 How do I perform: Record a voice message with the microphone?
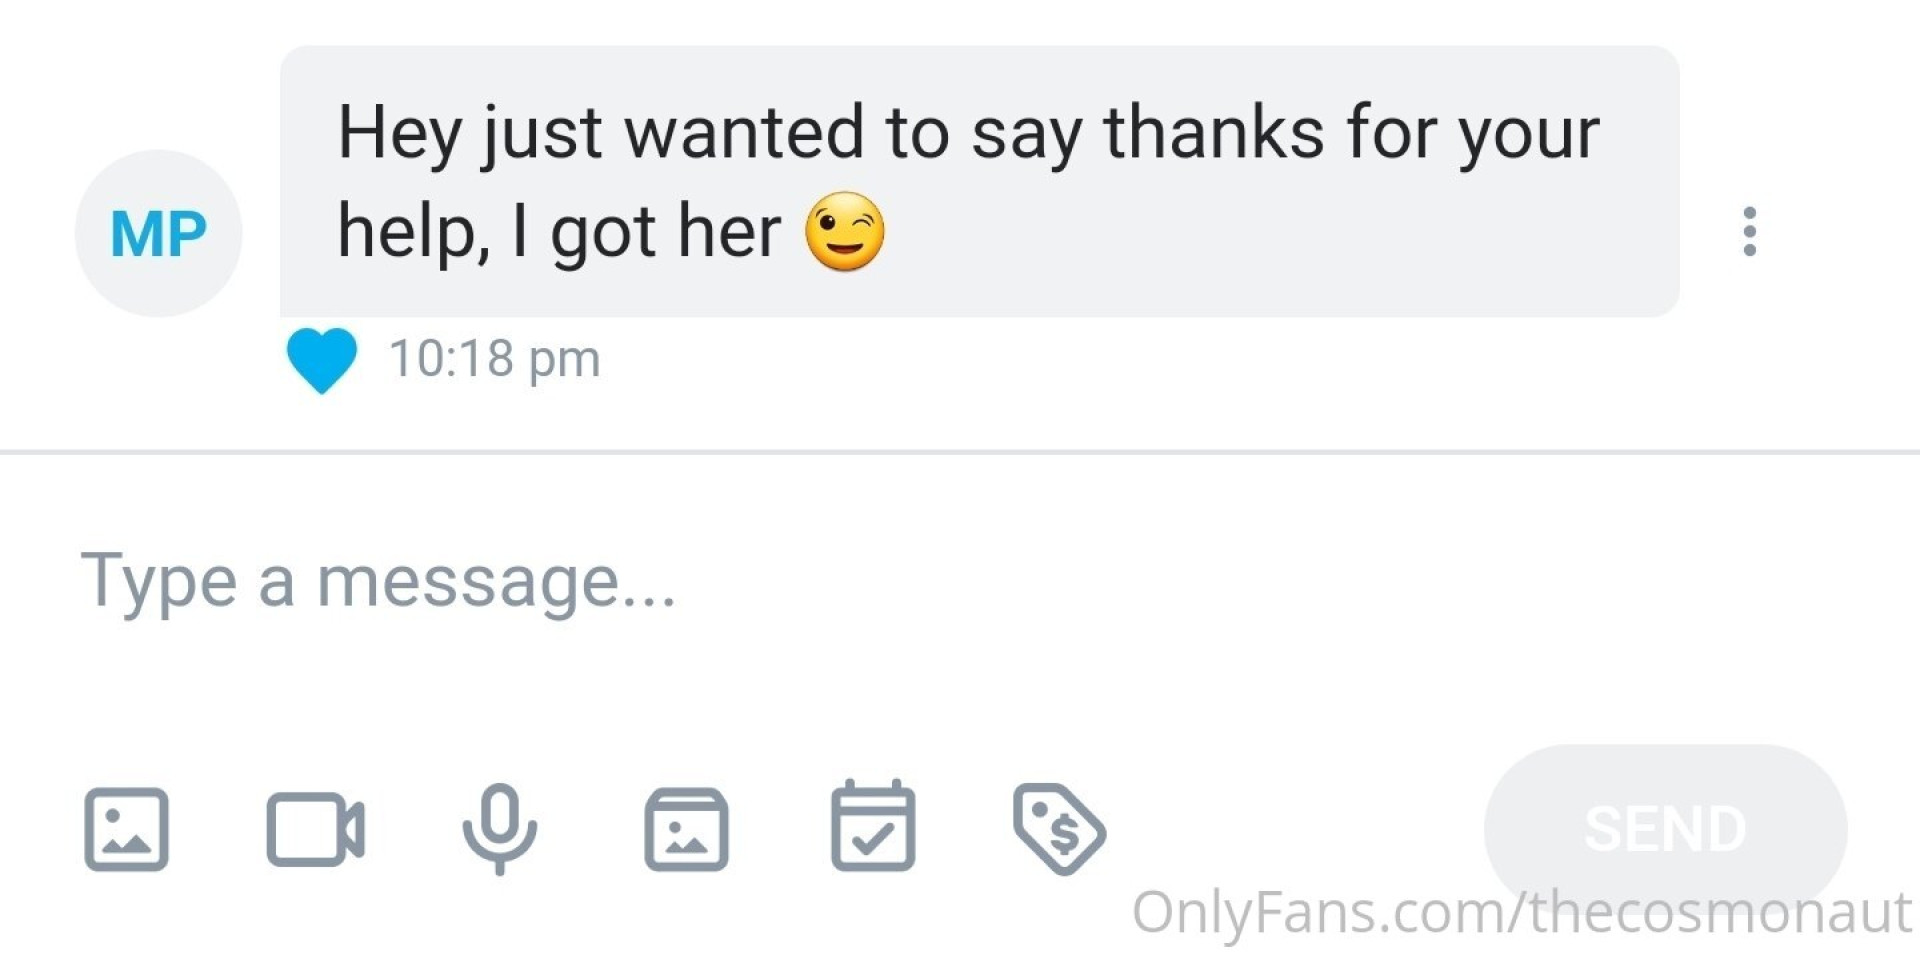click(500, 827)
